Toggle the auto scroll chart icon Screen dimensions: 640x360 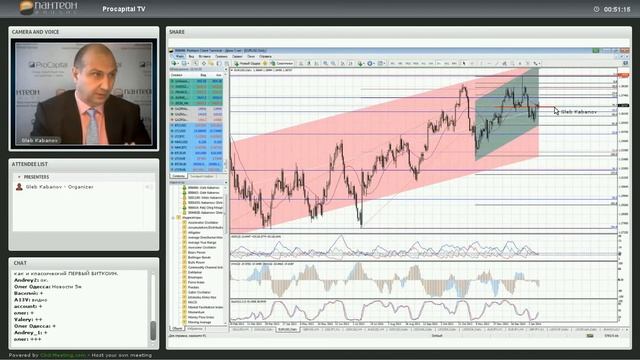(x=342, y=63)
